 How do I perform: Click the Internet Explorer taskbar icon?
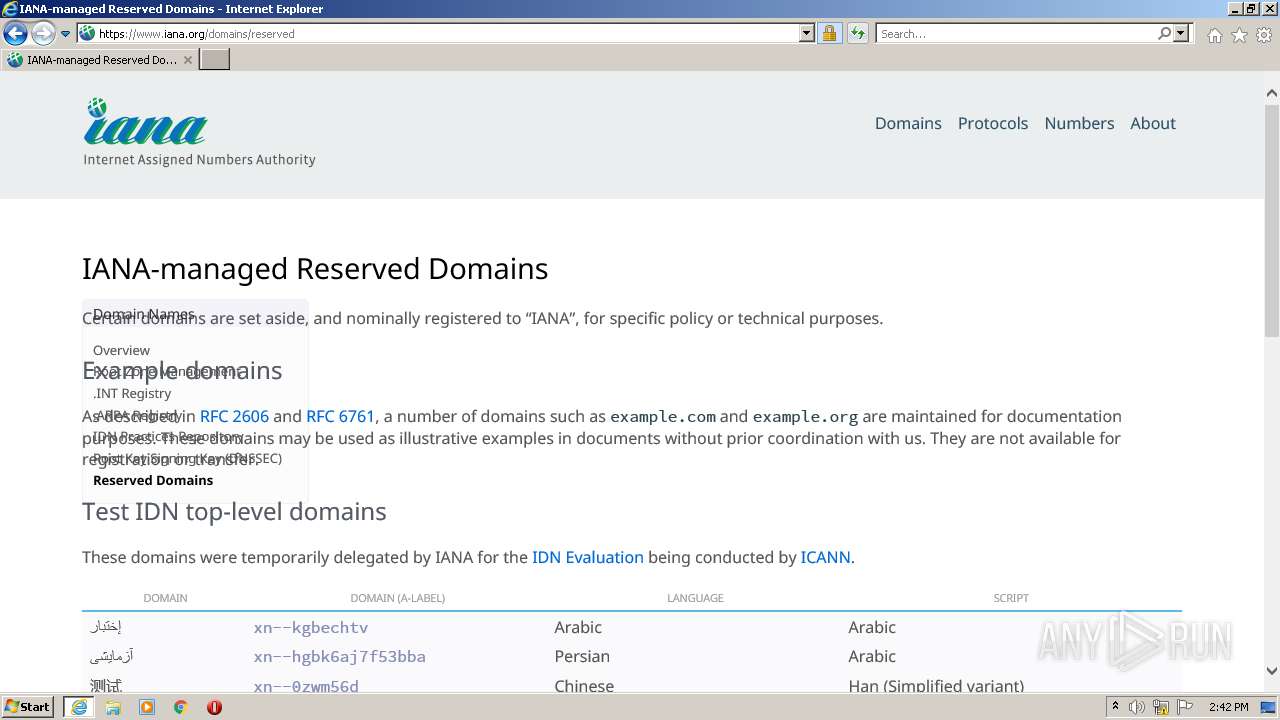(x=79, y=707)
